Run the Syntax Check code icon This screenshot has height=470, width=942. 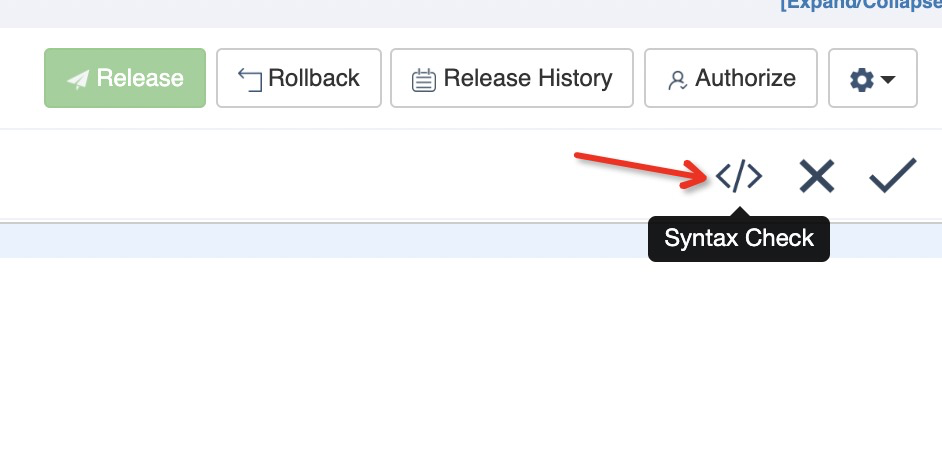pos(739,176)
